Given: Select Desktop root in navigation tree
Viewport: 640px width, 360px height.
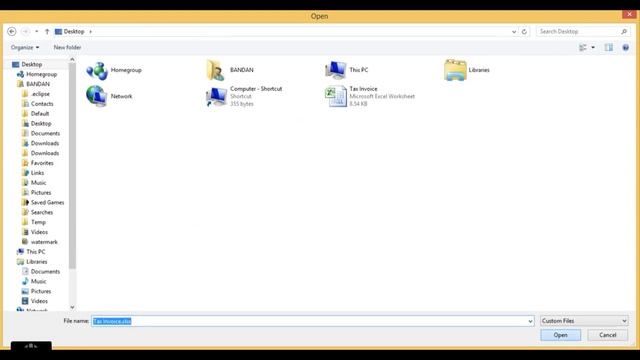Looking at the screenshot, I should 32,64.
